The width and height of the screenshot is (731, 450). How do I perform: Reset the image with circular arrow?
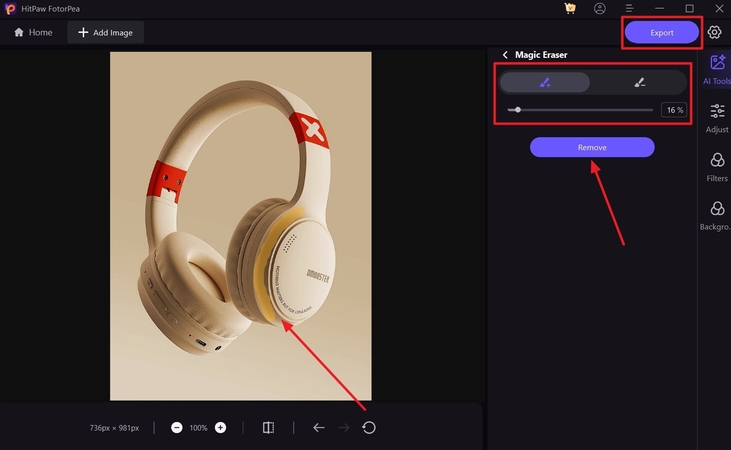pyautogui.click(x=369, y=428)
